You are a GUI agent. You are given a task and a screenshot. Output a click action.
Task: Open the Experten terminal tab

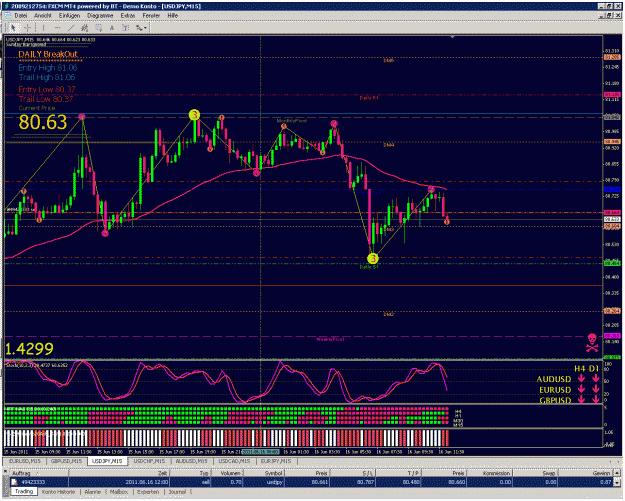(148, 492)
